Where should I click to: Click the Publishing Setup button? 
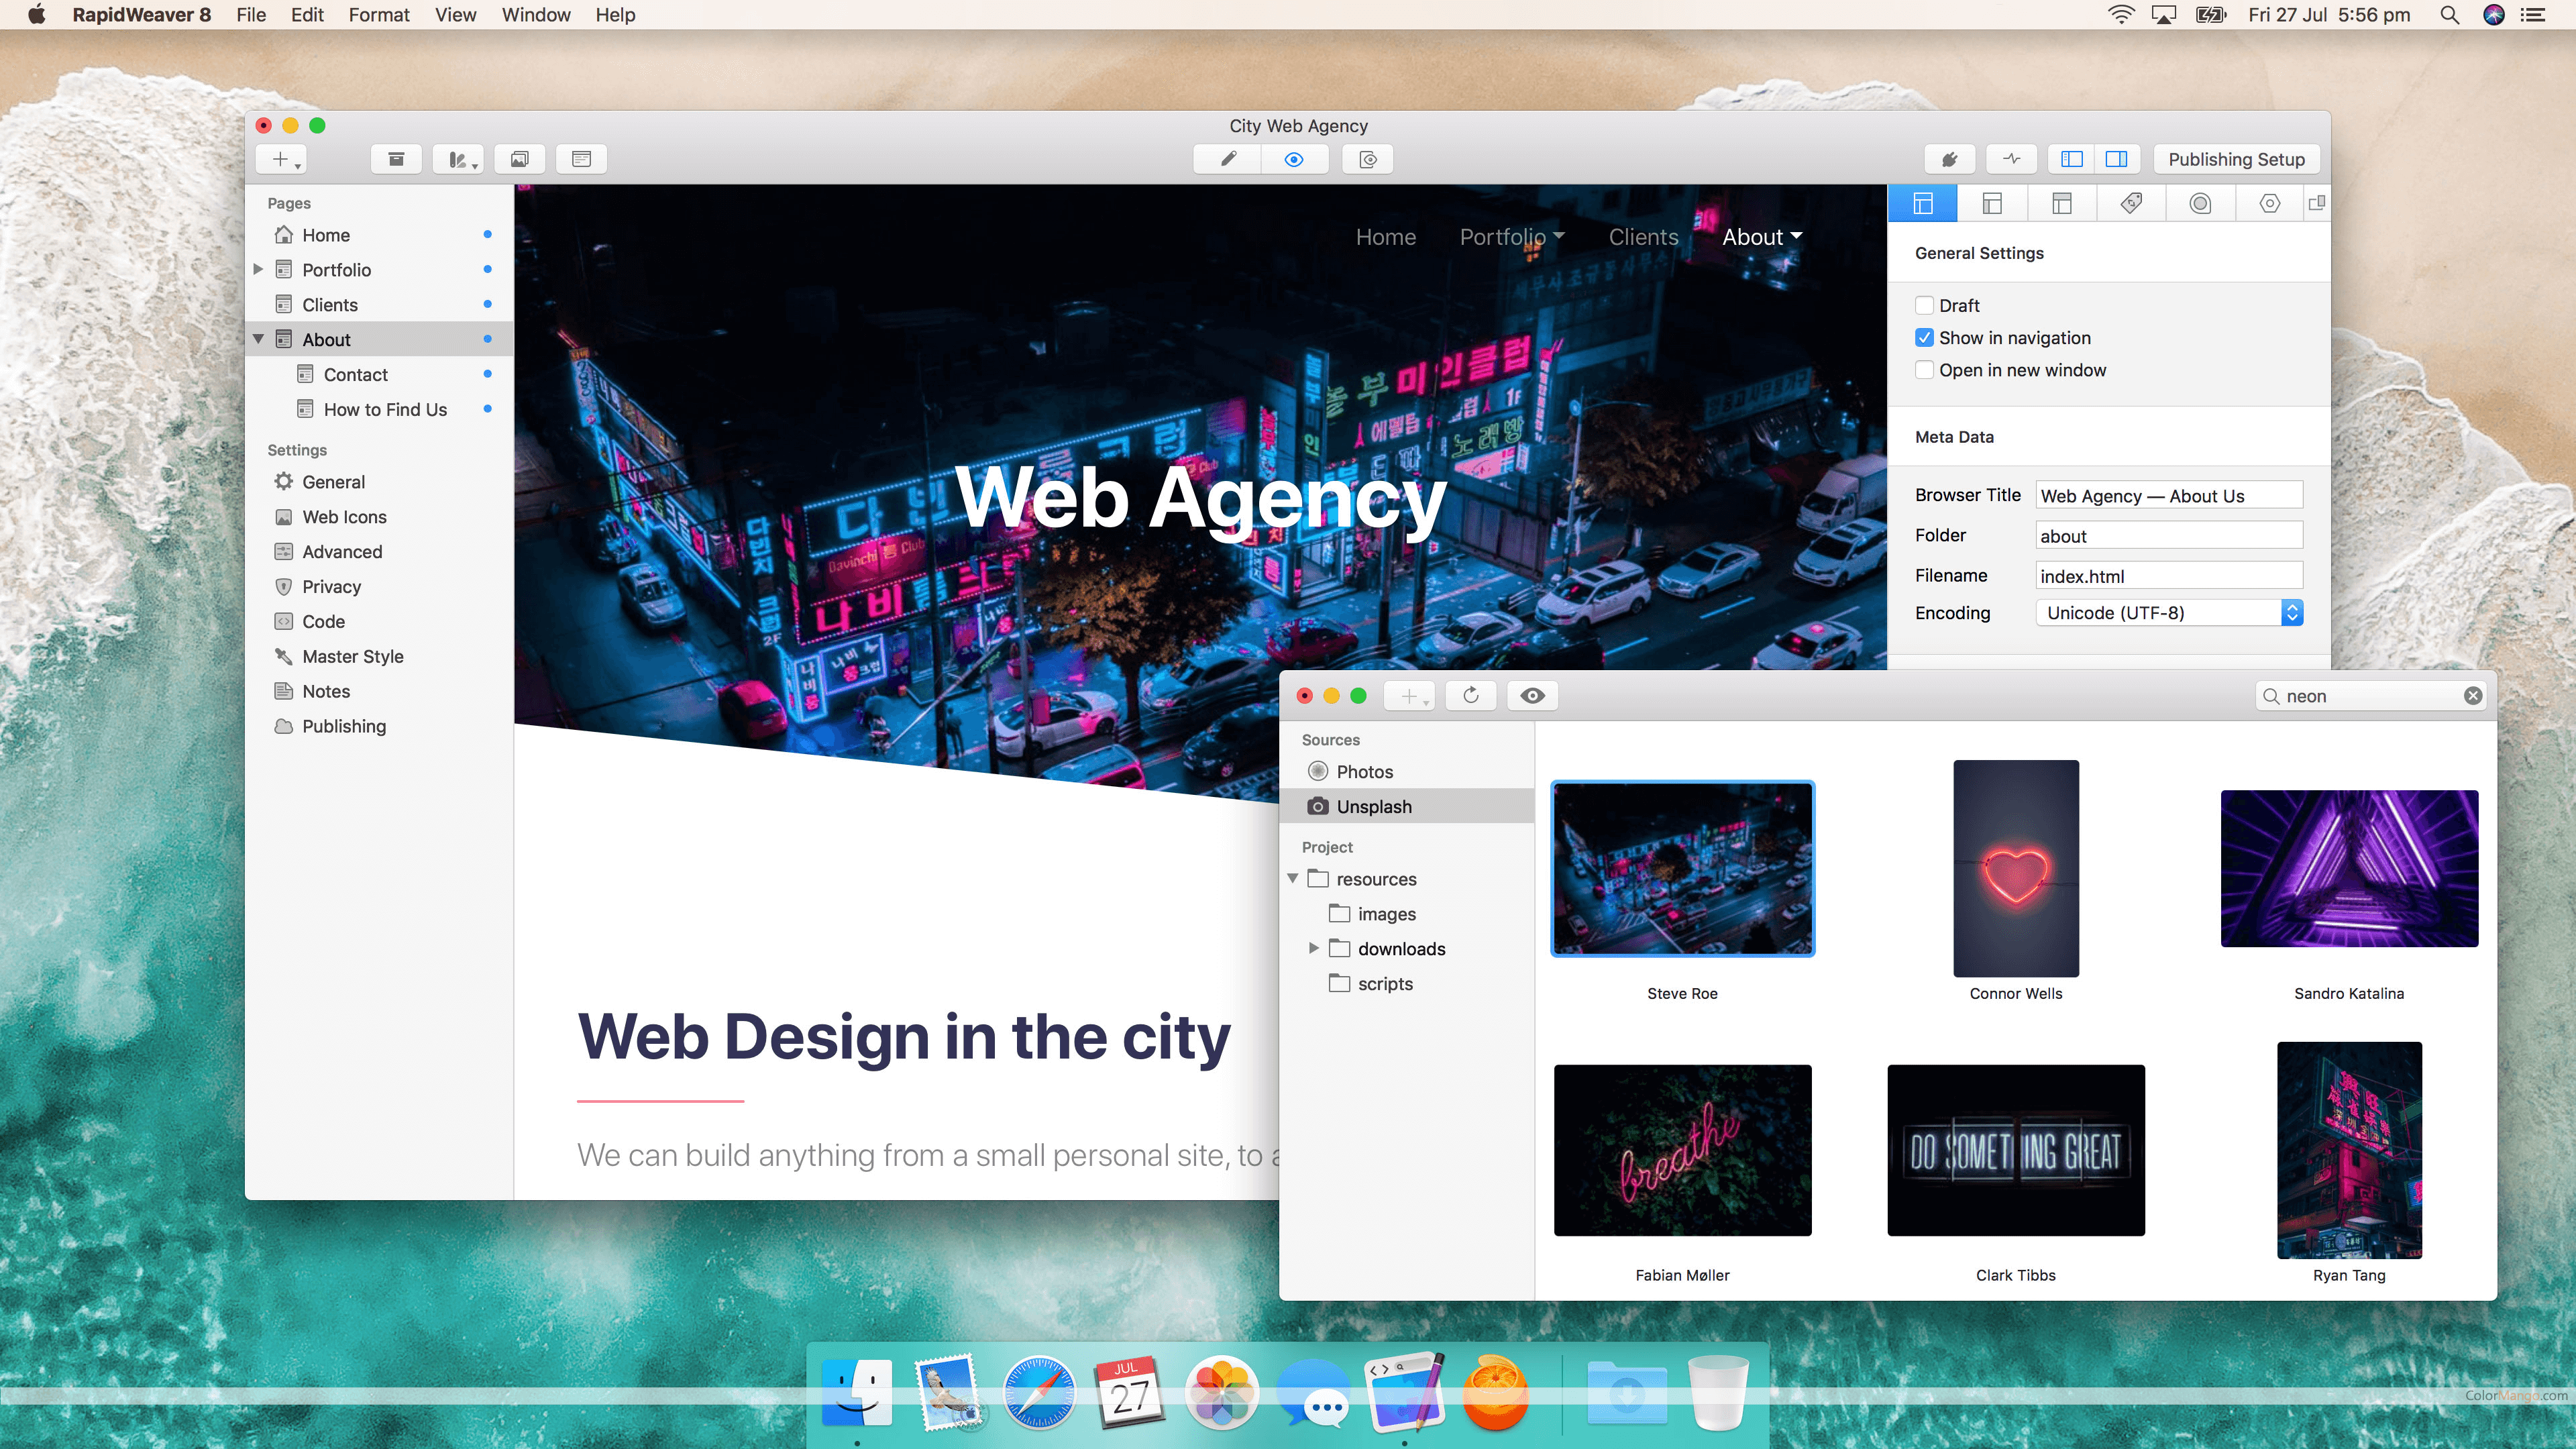(2236, 159)
